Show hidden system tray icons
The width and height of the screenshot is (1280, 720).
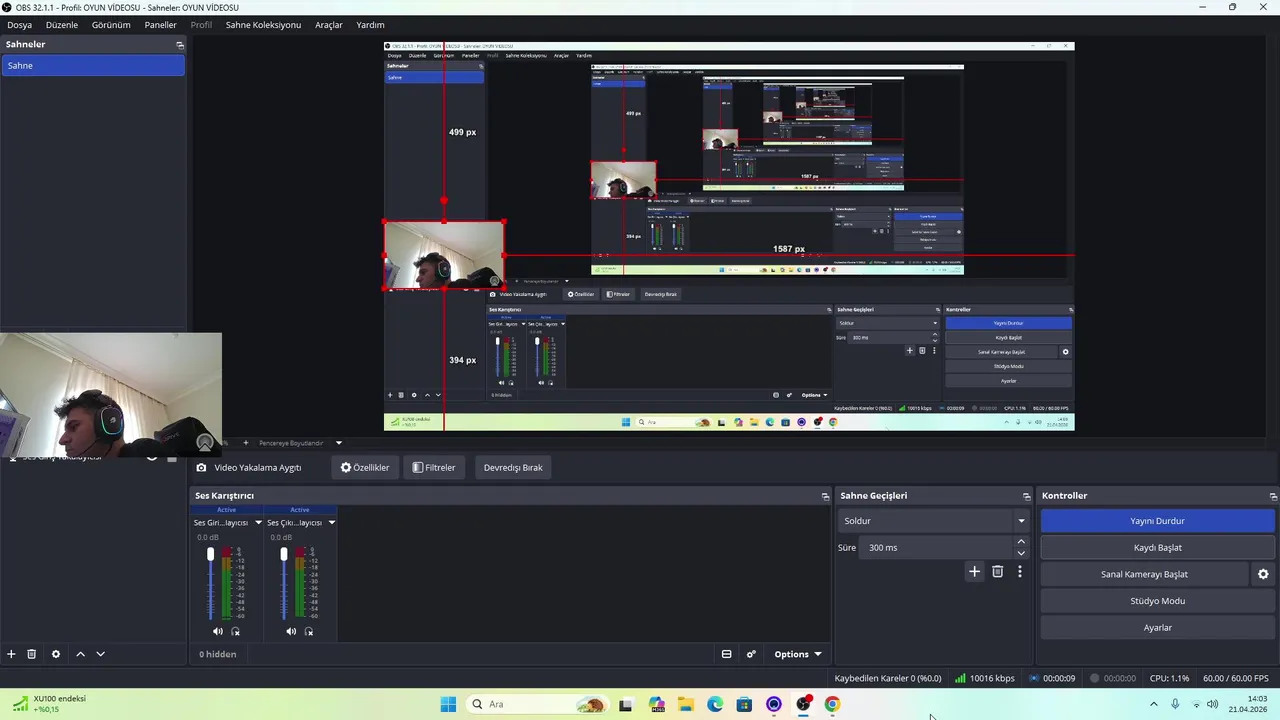tap(1153, 704)
